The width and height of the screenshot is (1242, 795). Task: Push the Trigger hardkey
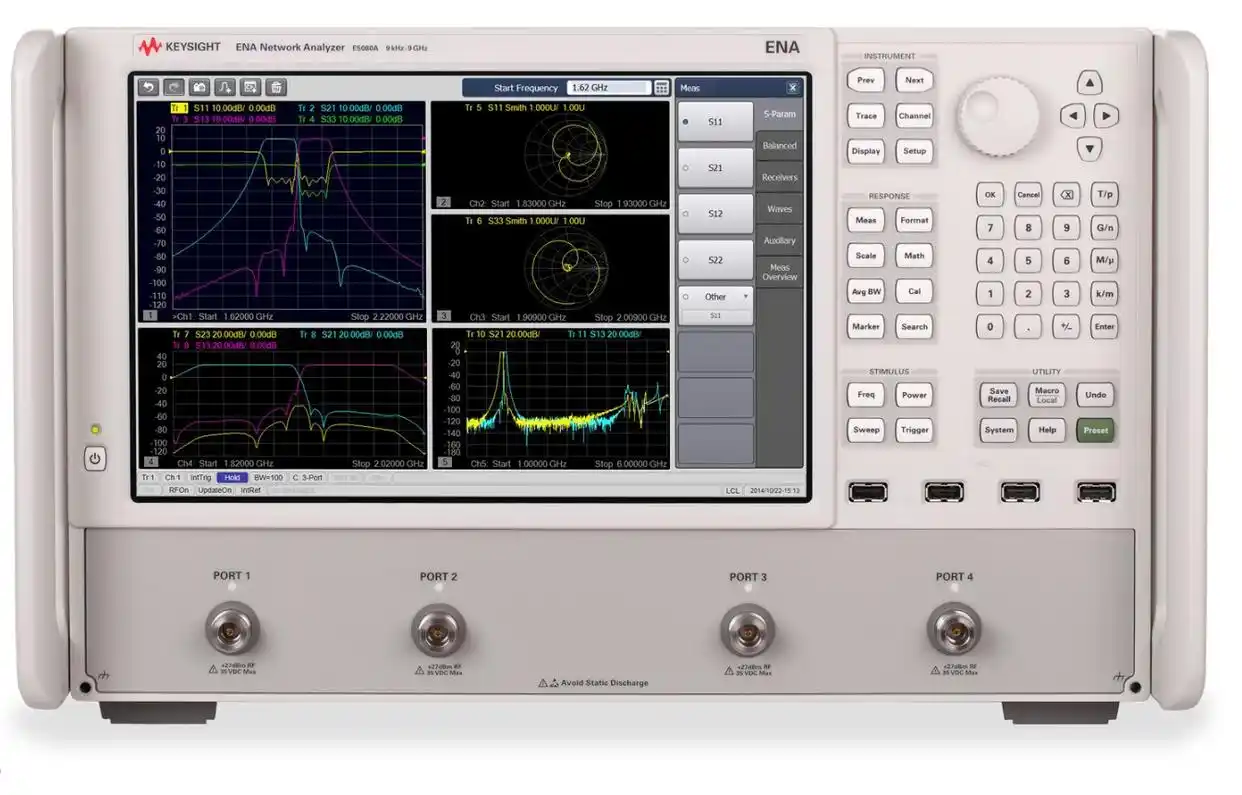coord(914,430)
